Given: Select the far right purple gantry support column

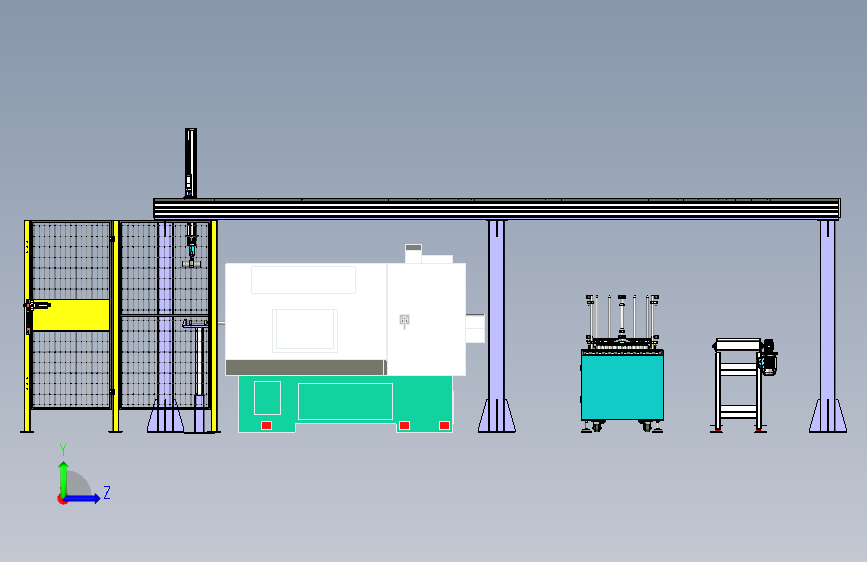Looking at the screenshot, I should tap(827, 326).
